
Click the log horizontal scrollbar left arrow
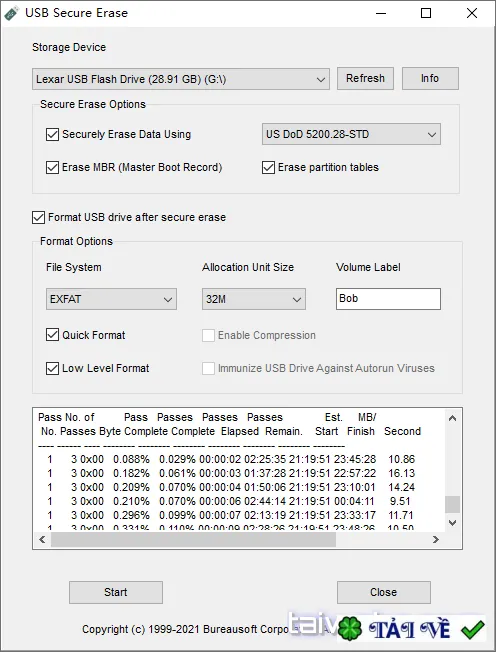coord(42,540)
